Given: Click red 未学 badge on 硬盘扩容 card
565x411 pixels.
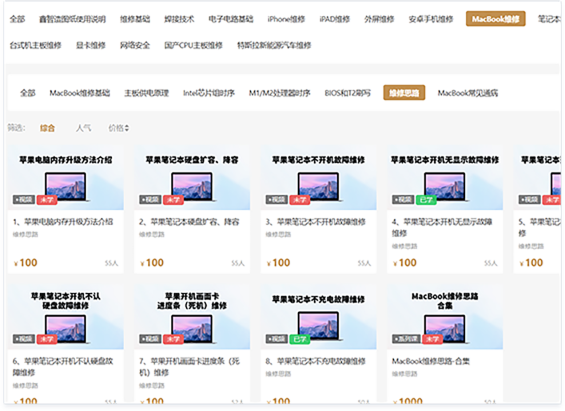Looking at the screenshot, I should pos(173,200).
